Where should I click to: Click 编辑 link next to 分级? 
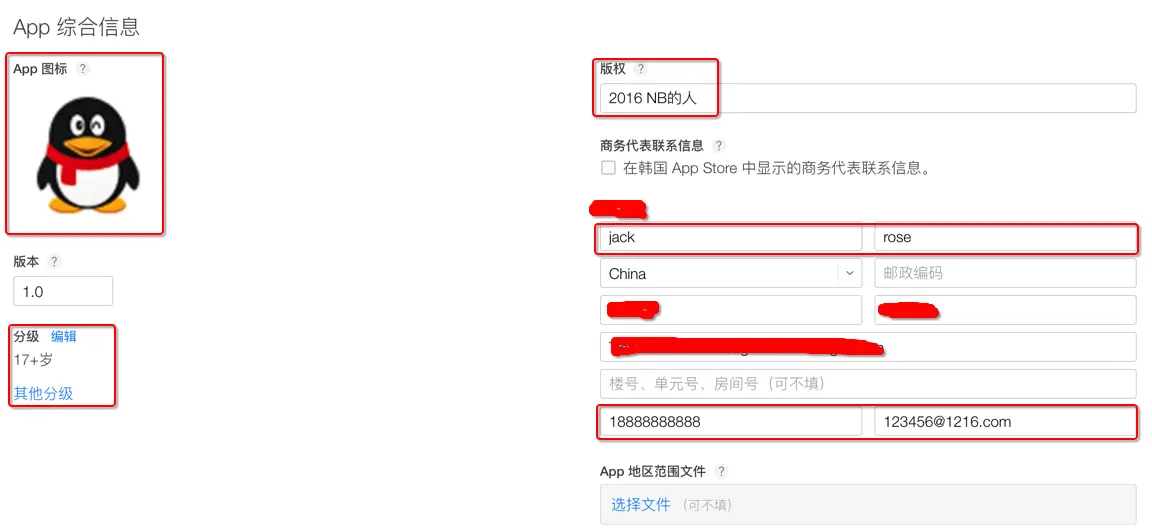(x=64, y=337)
